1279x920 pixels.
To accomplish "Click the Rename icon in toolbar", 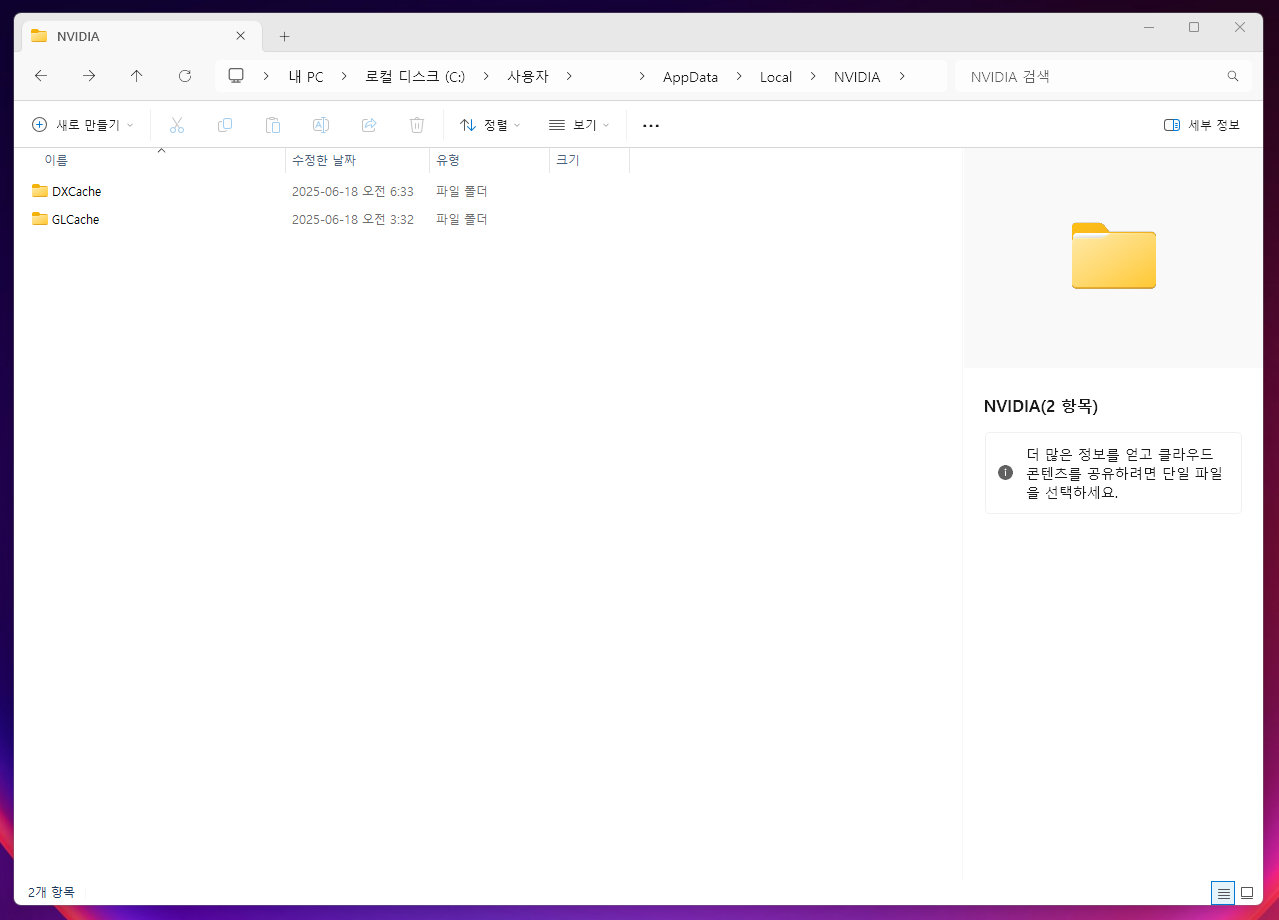I will coord(321,125).
